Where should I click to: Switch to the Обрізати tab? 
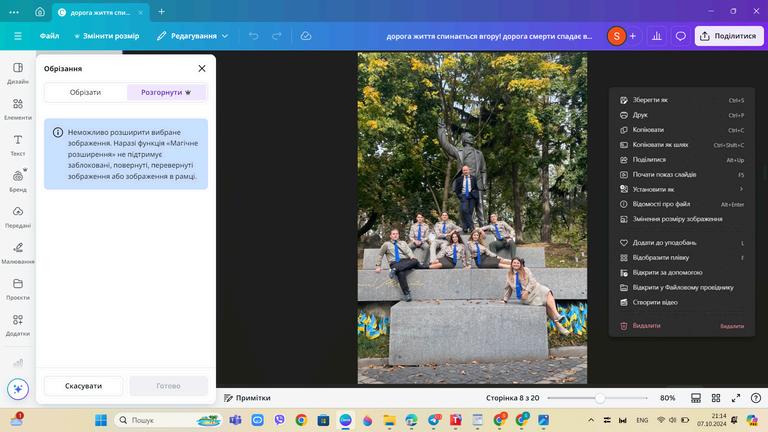click(85, 92)
